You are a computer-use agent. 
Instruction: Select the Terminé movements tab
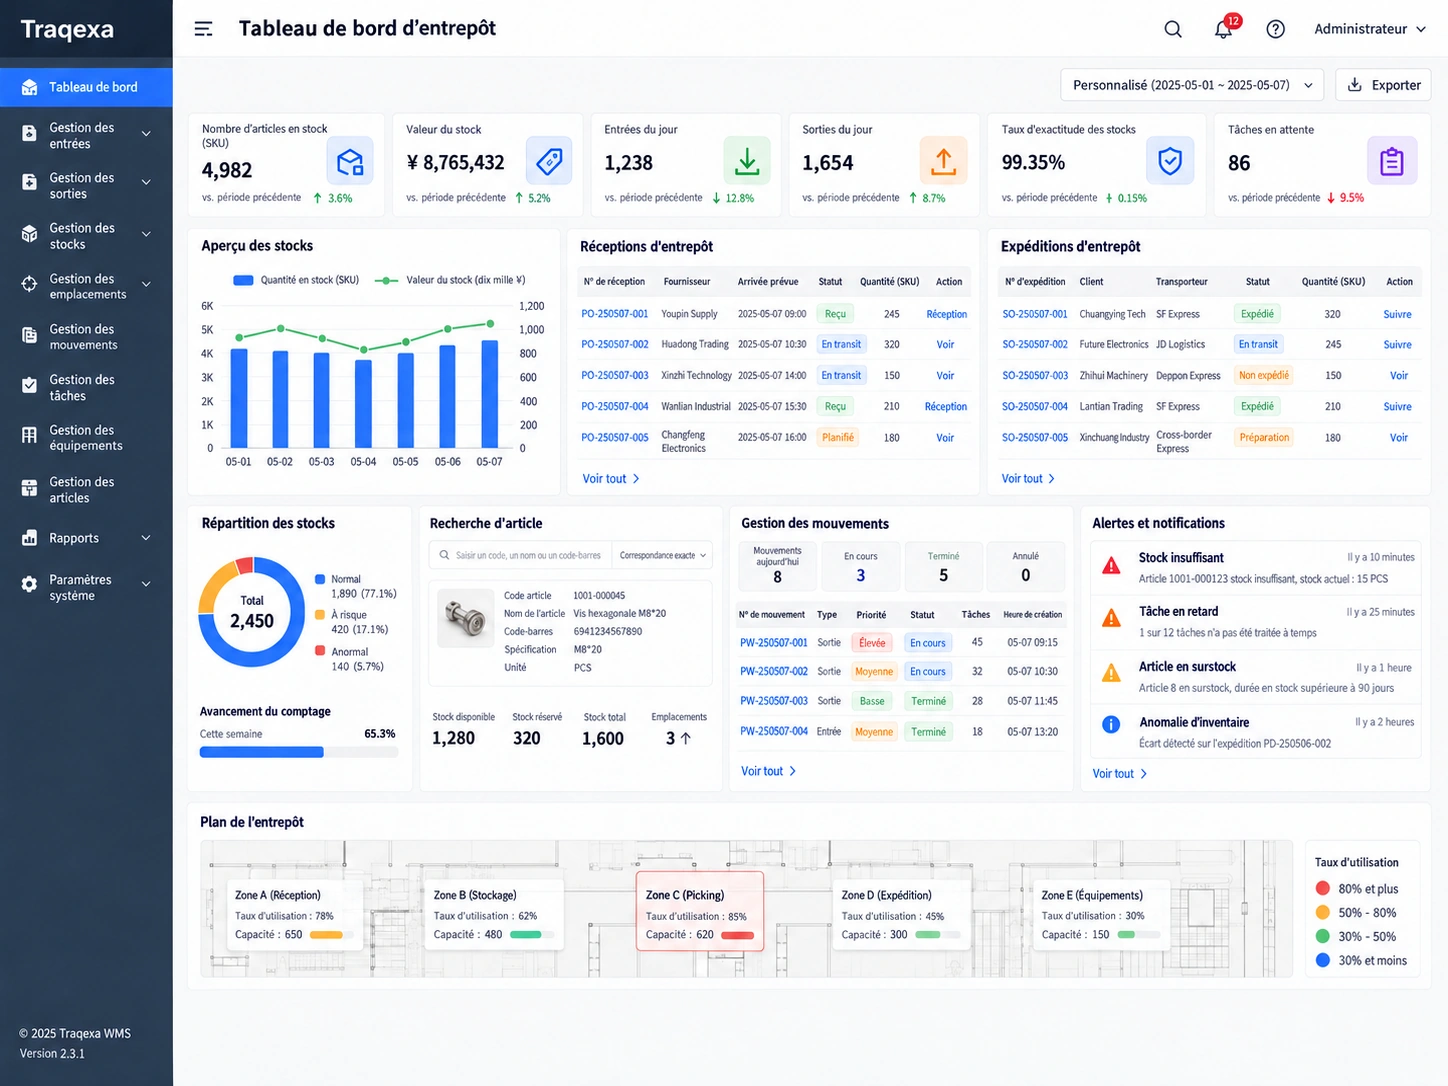pos(943,567)
